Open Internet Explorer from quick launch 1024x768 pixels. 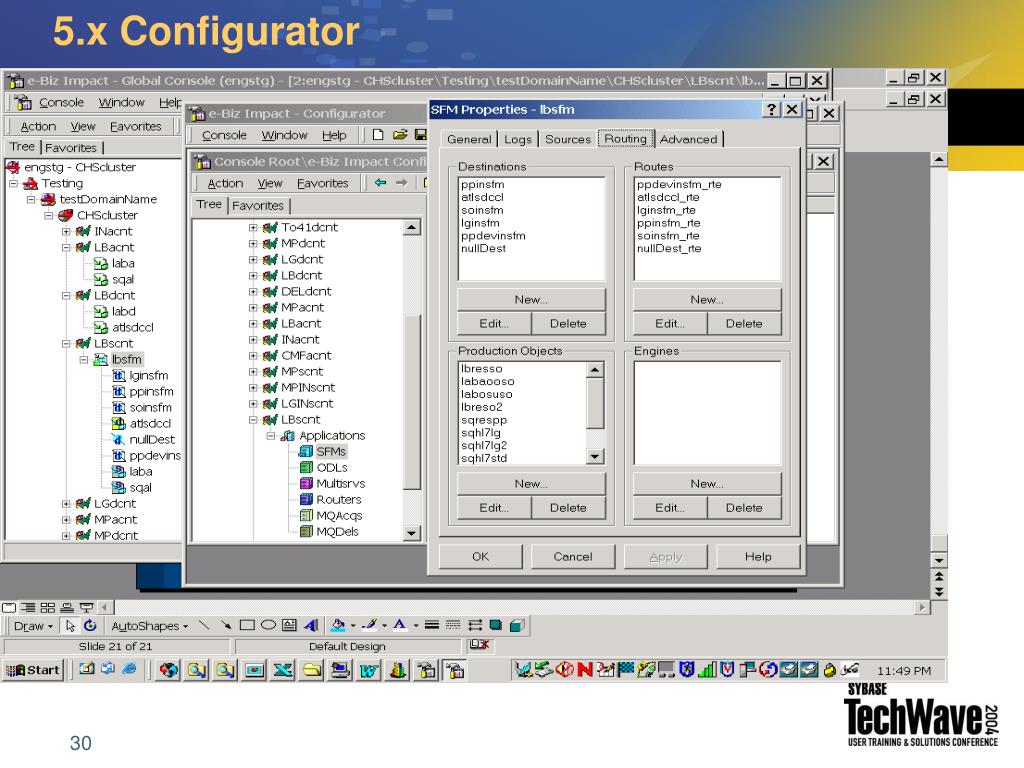[x=129, y=669]
